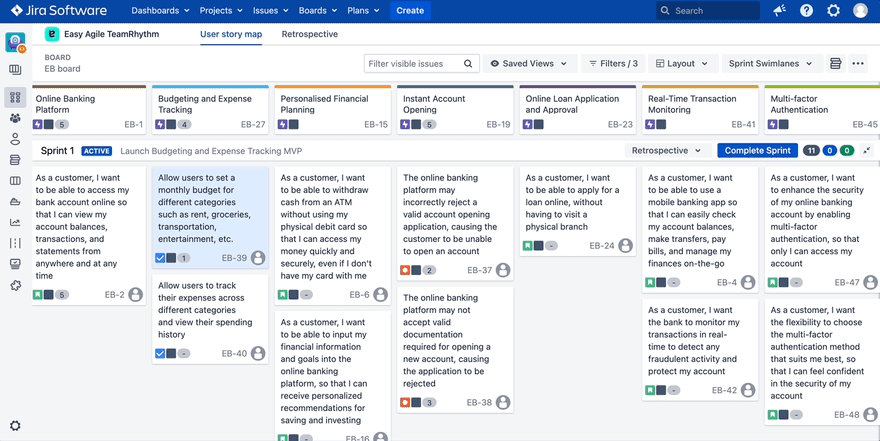Open Jira settings gear in top bar
This screenshot has height=441, width=880.
click(833, 11)
